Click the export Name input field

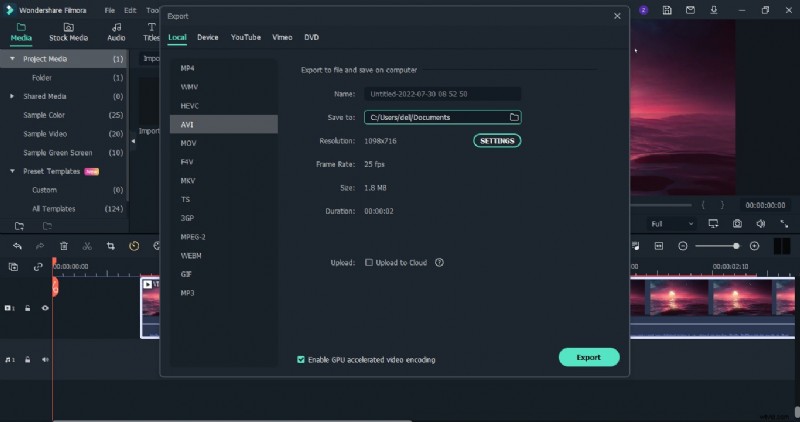pos(441,93)
